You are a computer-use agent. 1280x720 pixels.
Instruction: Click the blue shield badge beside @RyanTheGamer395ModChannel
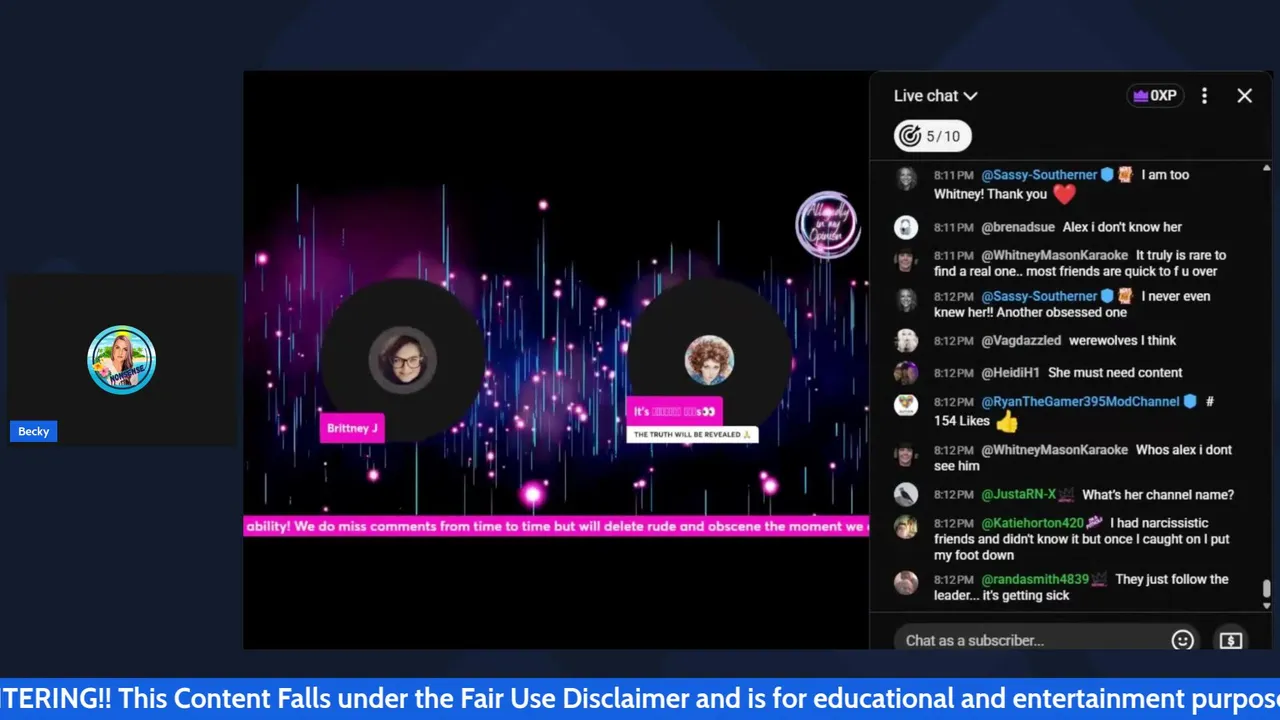(x=1190, y=402)
